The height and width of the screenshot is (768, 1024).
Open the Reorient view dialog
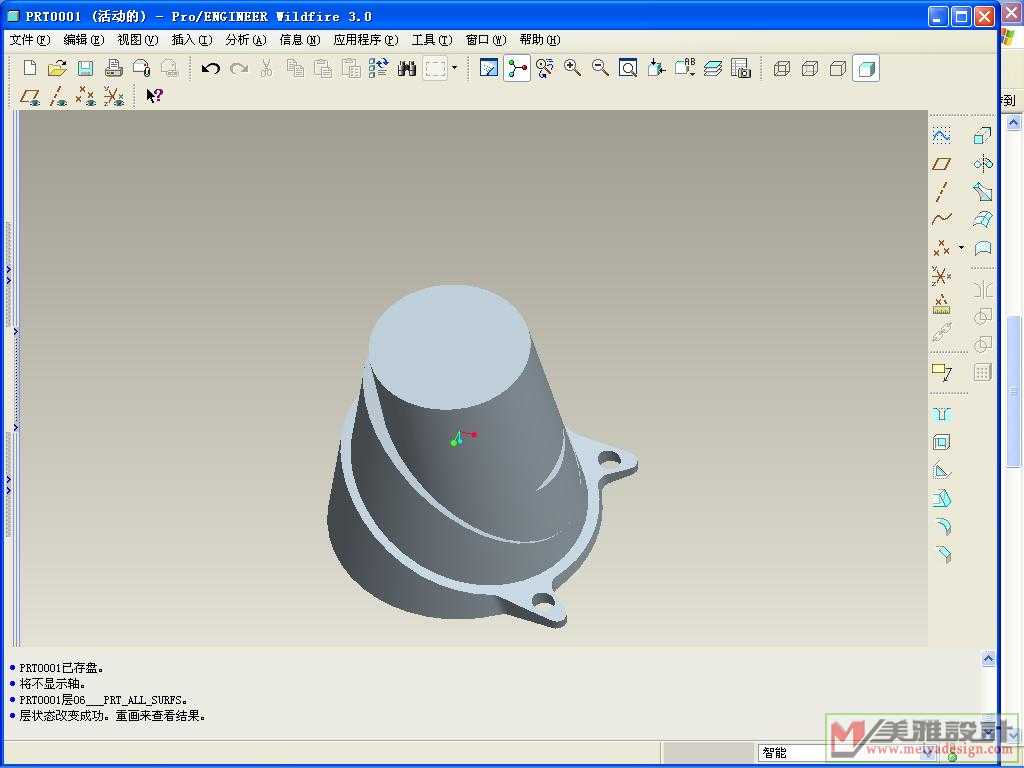(x=656, y=68)
